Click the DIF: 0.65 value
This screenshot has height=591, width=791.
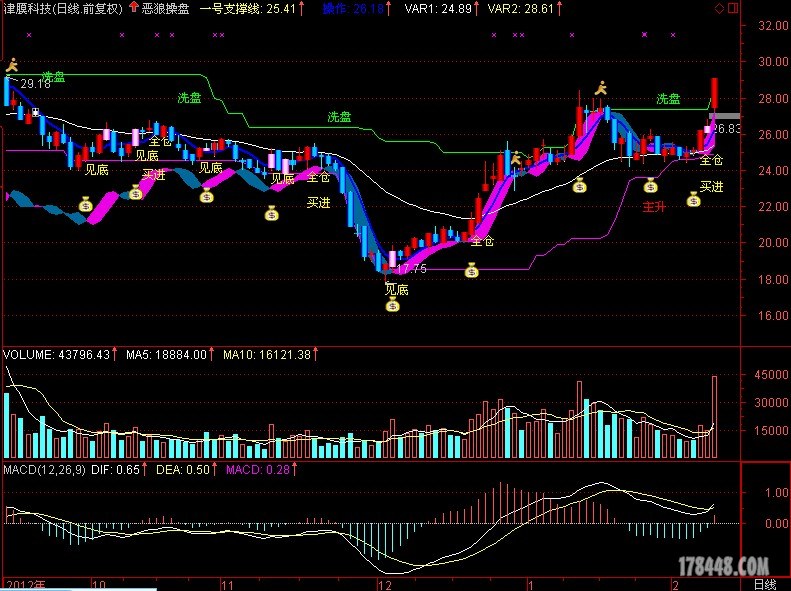(x=115, y=470)
